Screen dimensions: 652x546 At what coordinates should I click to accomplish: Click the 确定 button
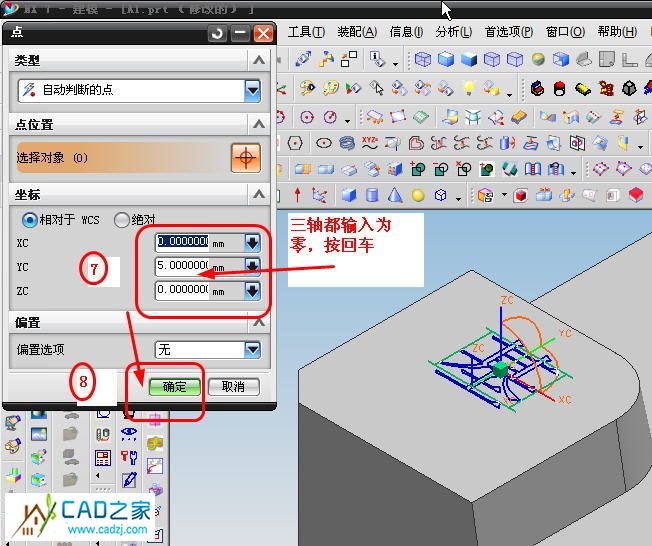[x=175, y=387]
